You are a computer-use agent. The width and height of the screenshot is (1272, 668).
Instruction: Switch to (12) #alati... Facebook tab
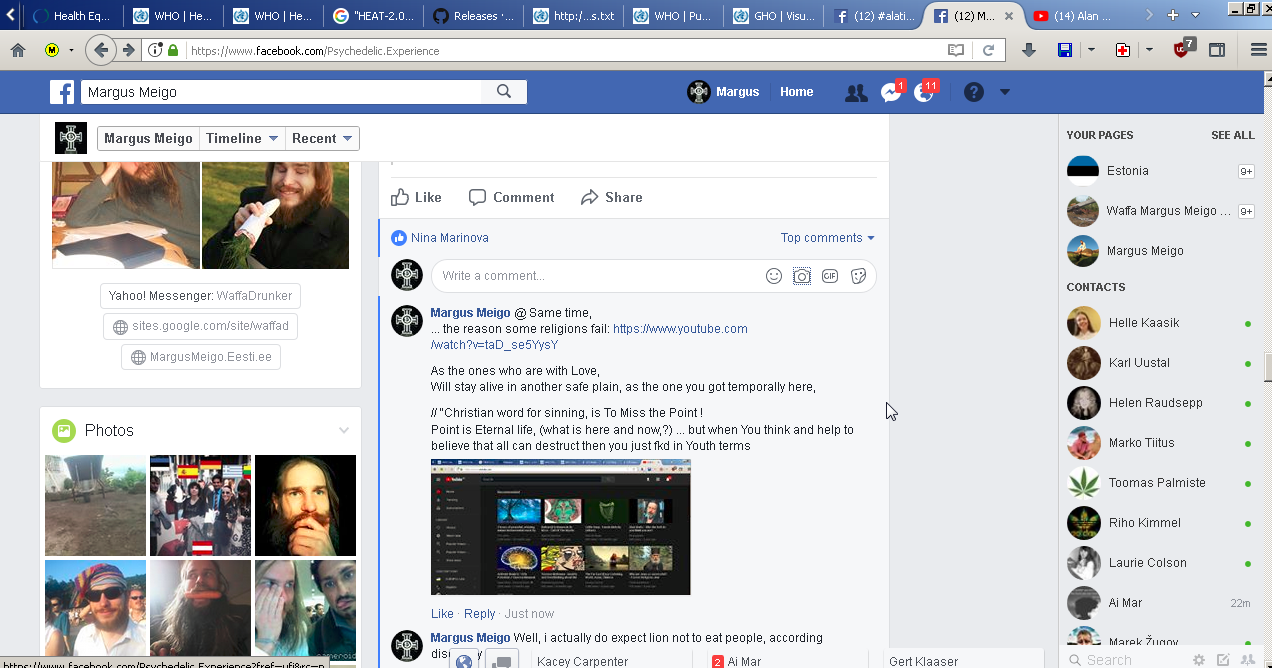click(874, 16)
